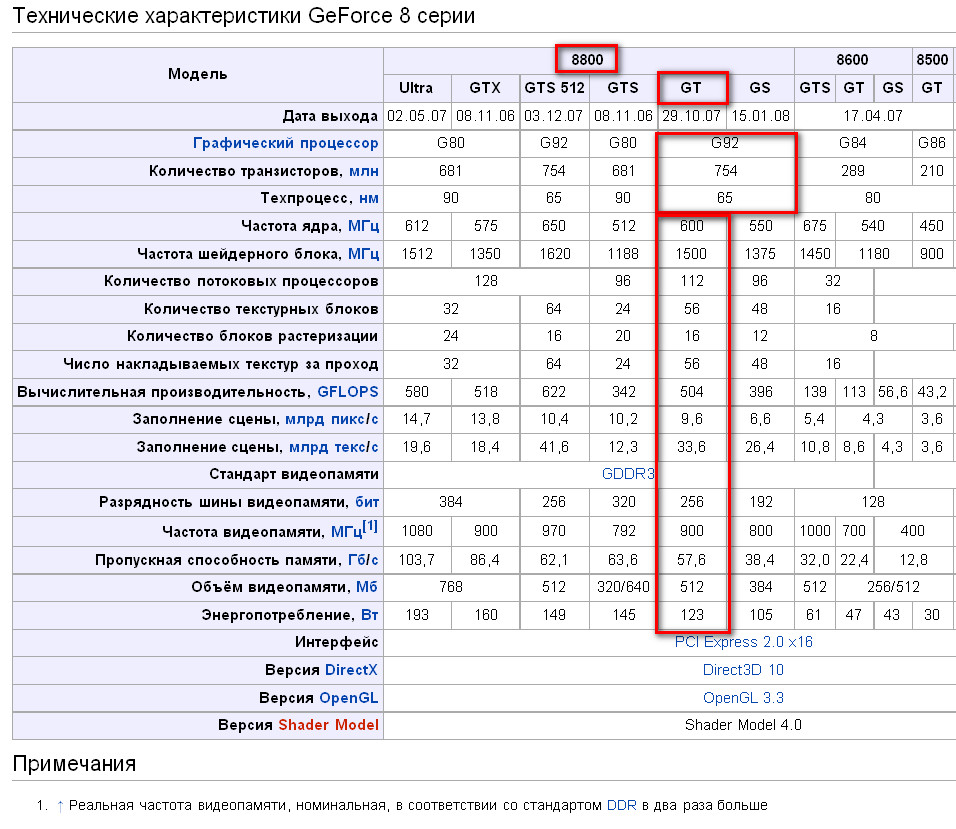Click the Вт link in Энергопотребление row
Screen dimensions: 956x829
coord(369,615)
